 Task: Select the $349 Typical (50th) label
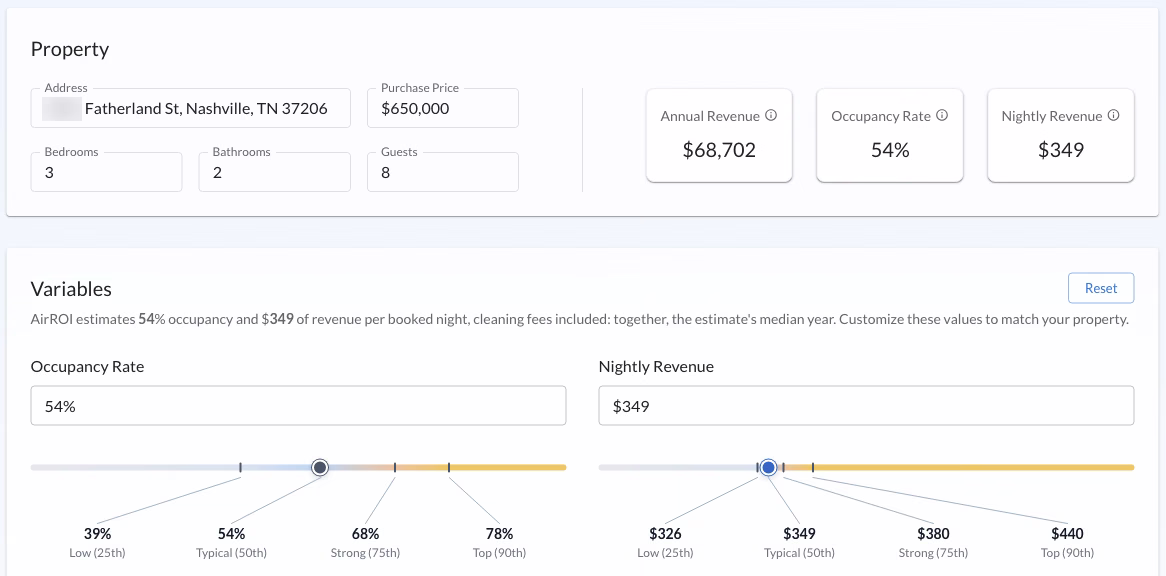[799, 543]
